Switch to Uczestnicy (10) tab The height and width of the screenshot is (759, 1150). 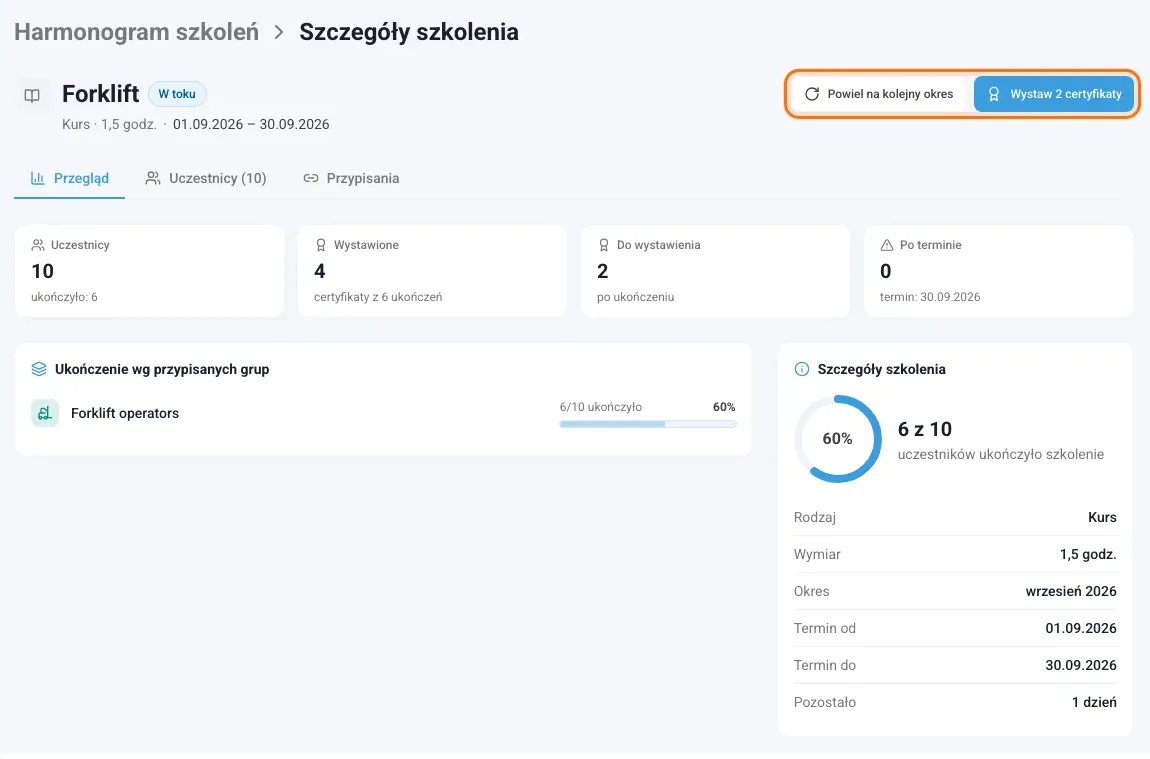(x=206, y=178)
